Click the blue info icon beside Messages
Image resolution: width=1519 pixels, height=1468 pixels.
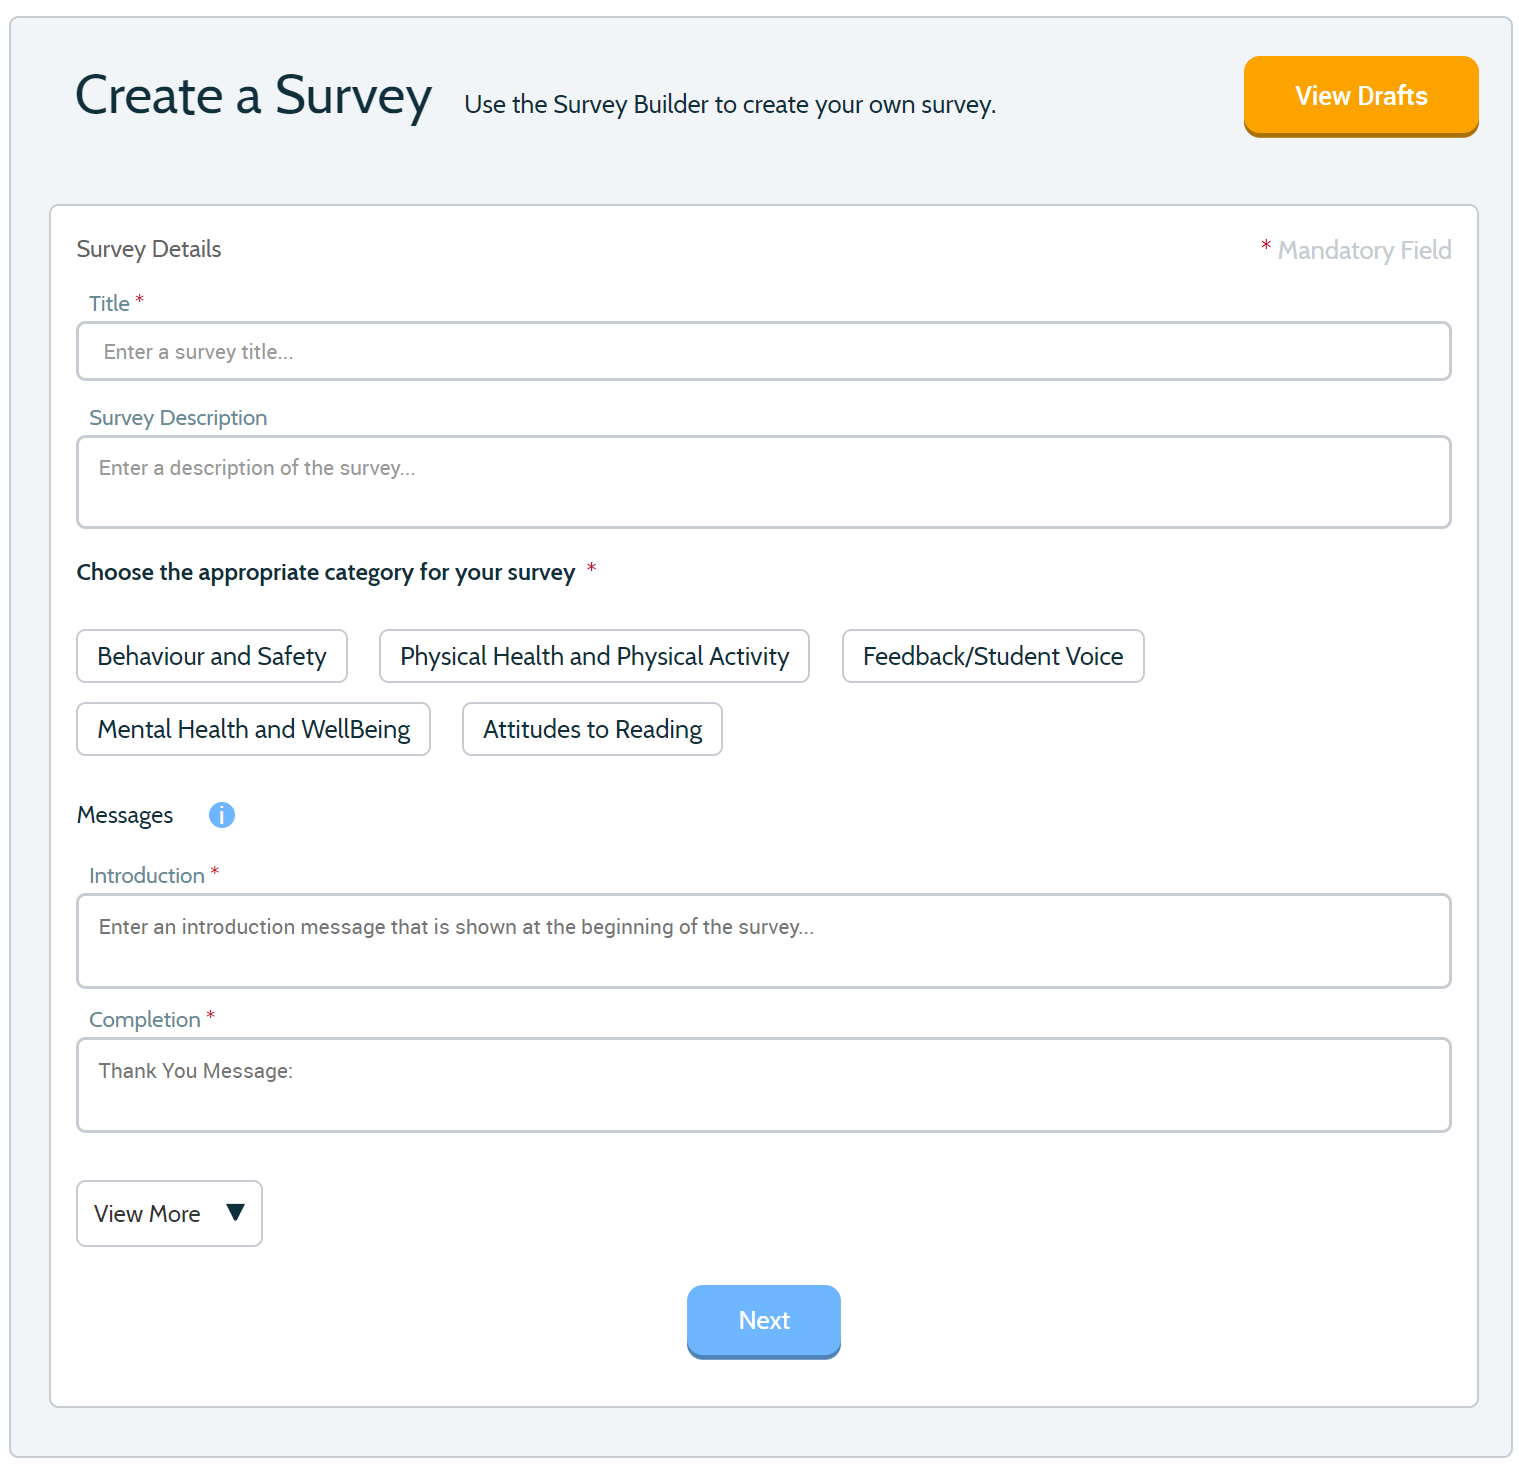point(221,815)
